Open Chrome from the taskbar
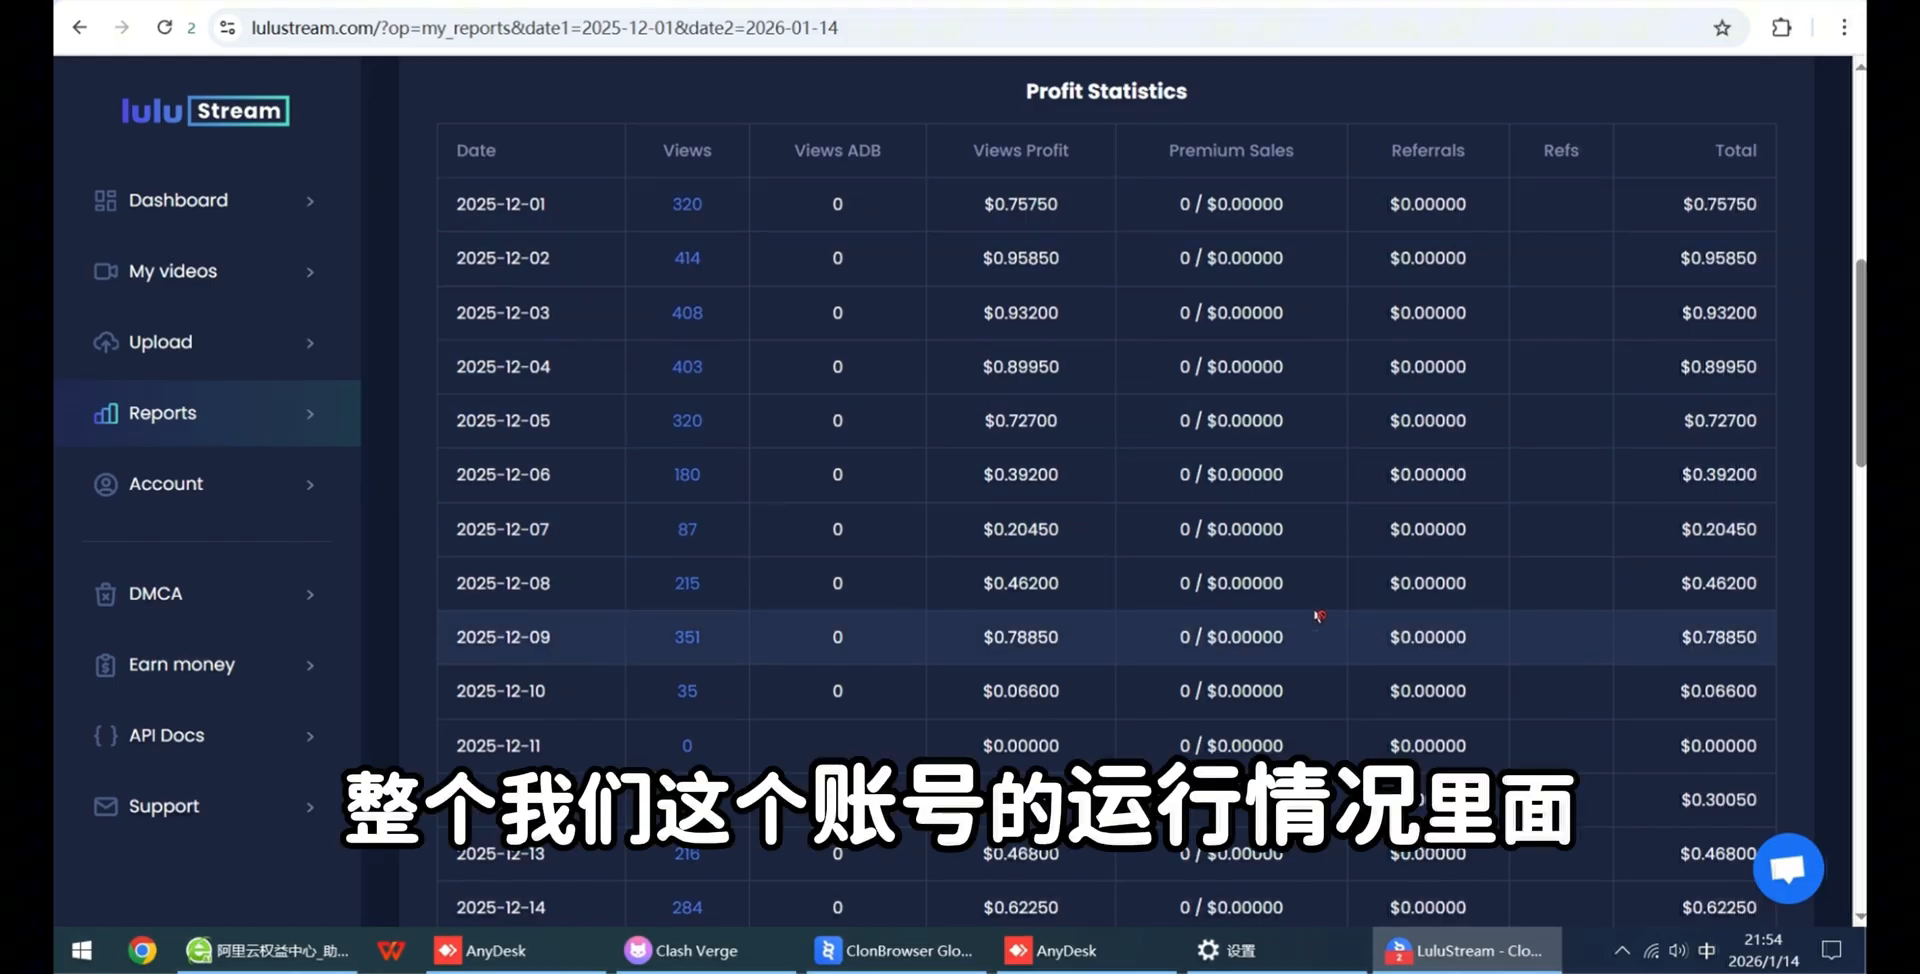The height and width of the screenshot is (974, 1920). click(142, 951)
